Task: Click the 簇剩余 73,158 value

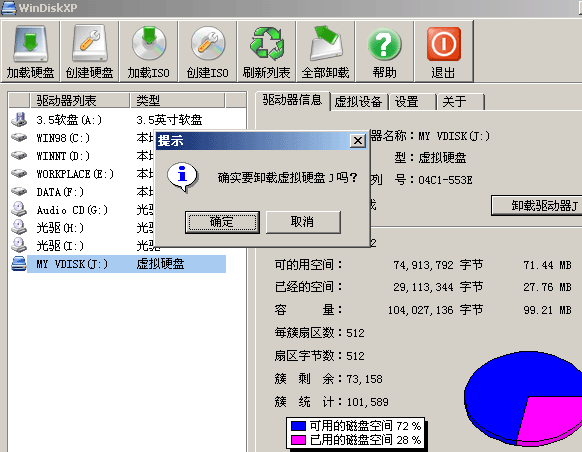Action: pyautogui.click(x=364, y=379)
